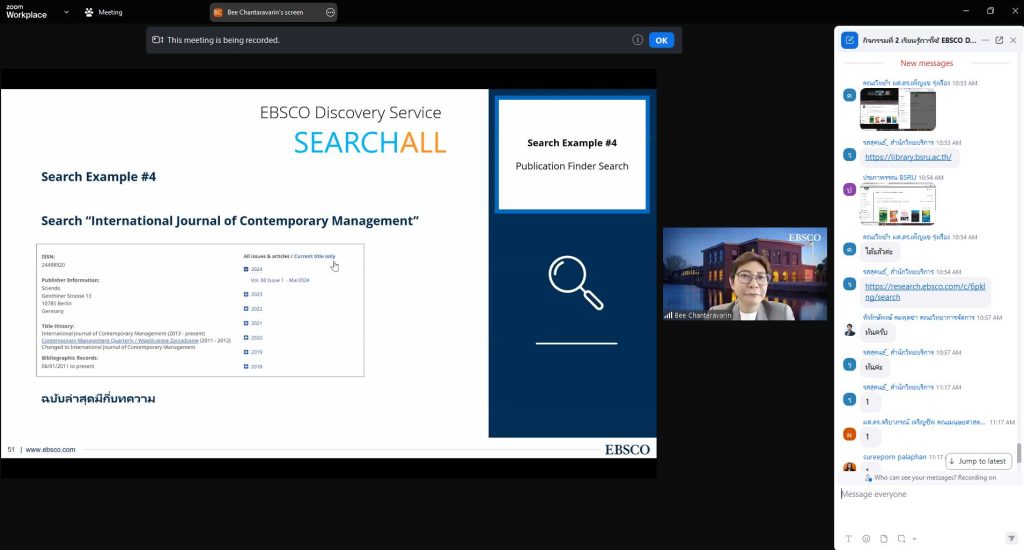
Task: Expand the 2023 issues in slide
Action: click(246, 294)
